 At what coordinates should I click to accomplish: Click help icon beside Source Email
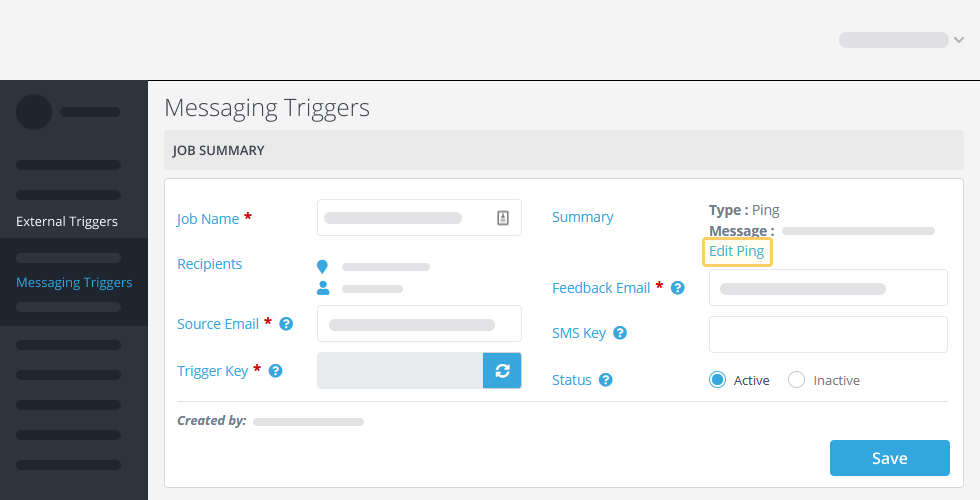tap(286, 324)
